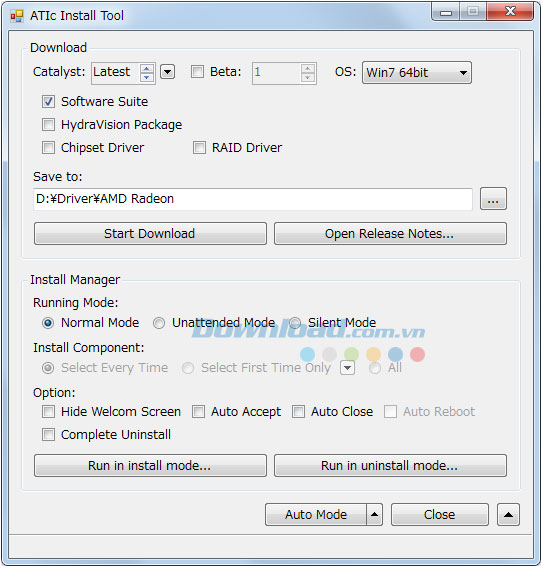Enable the Beta checkbox

click(198, 72)
